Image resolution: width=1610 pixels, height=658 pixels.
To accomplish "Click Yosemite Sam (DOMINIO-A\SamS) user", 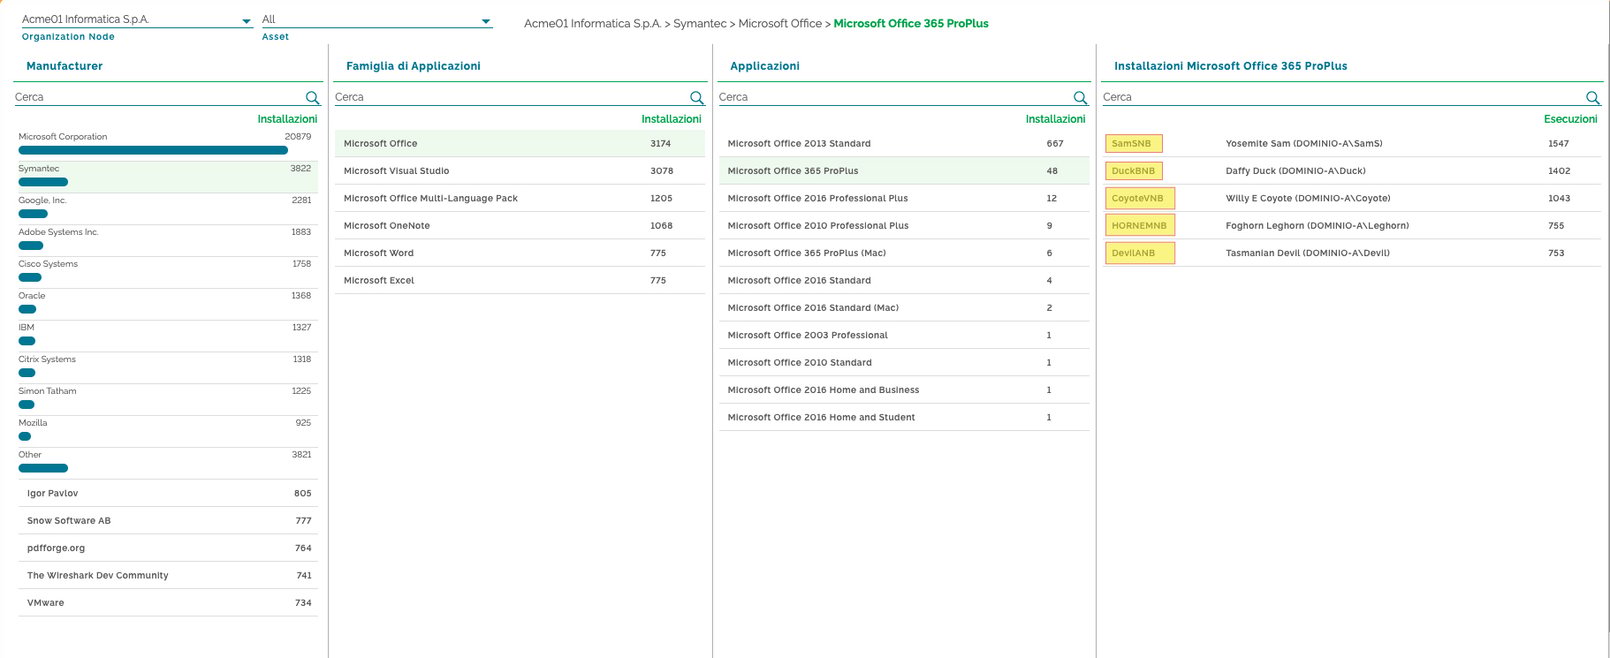I will click(1304, 144).
